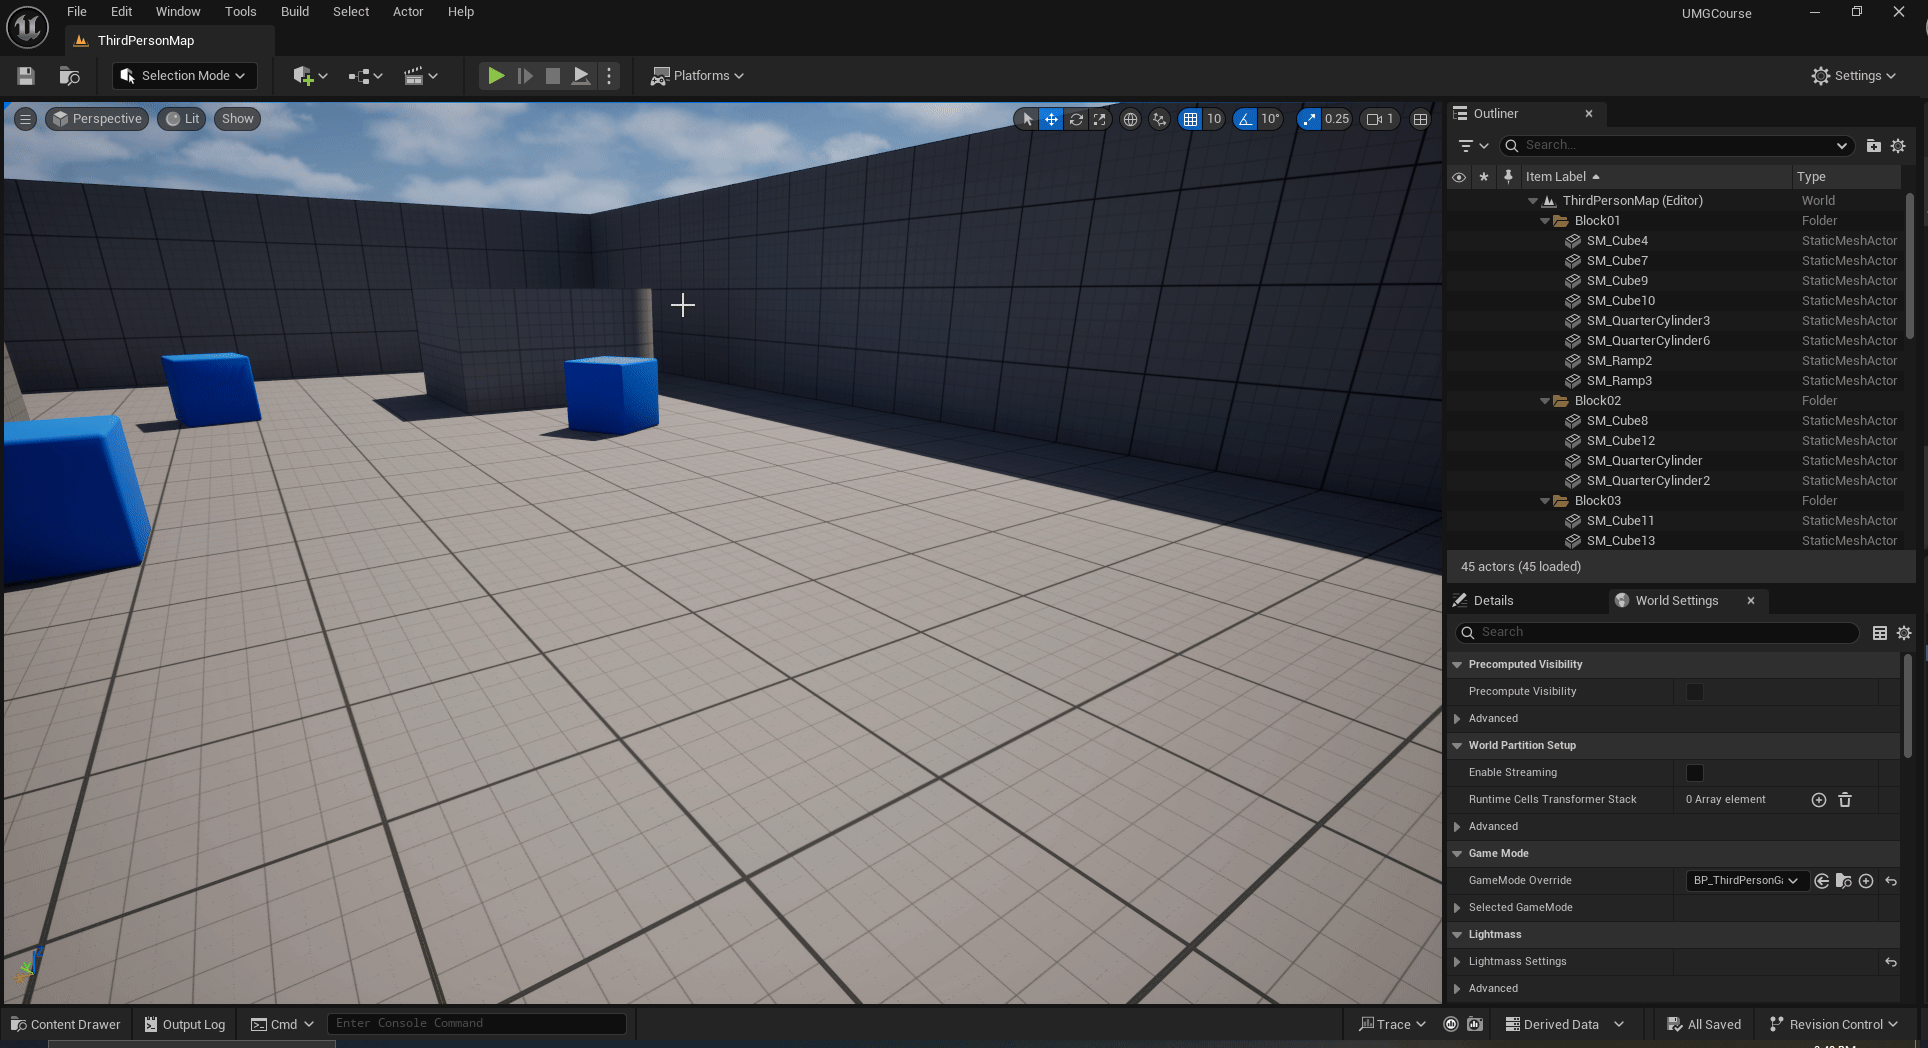
Task: Open Selection Mode dropdown
Action: pyautogui.click(x=184, y=76)
